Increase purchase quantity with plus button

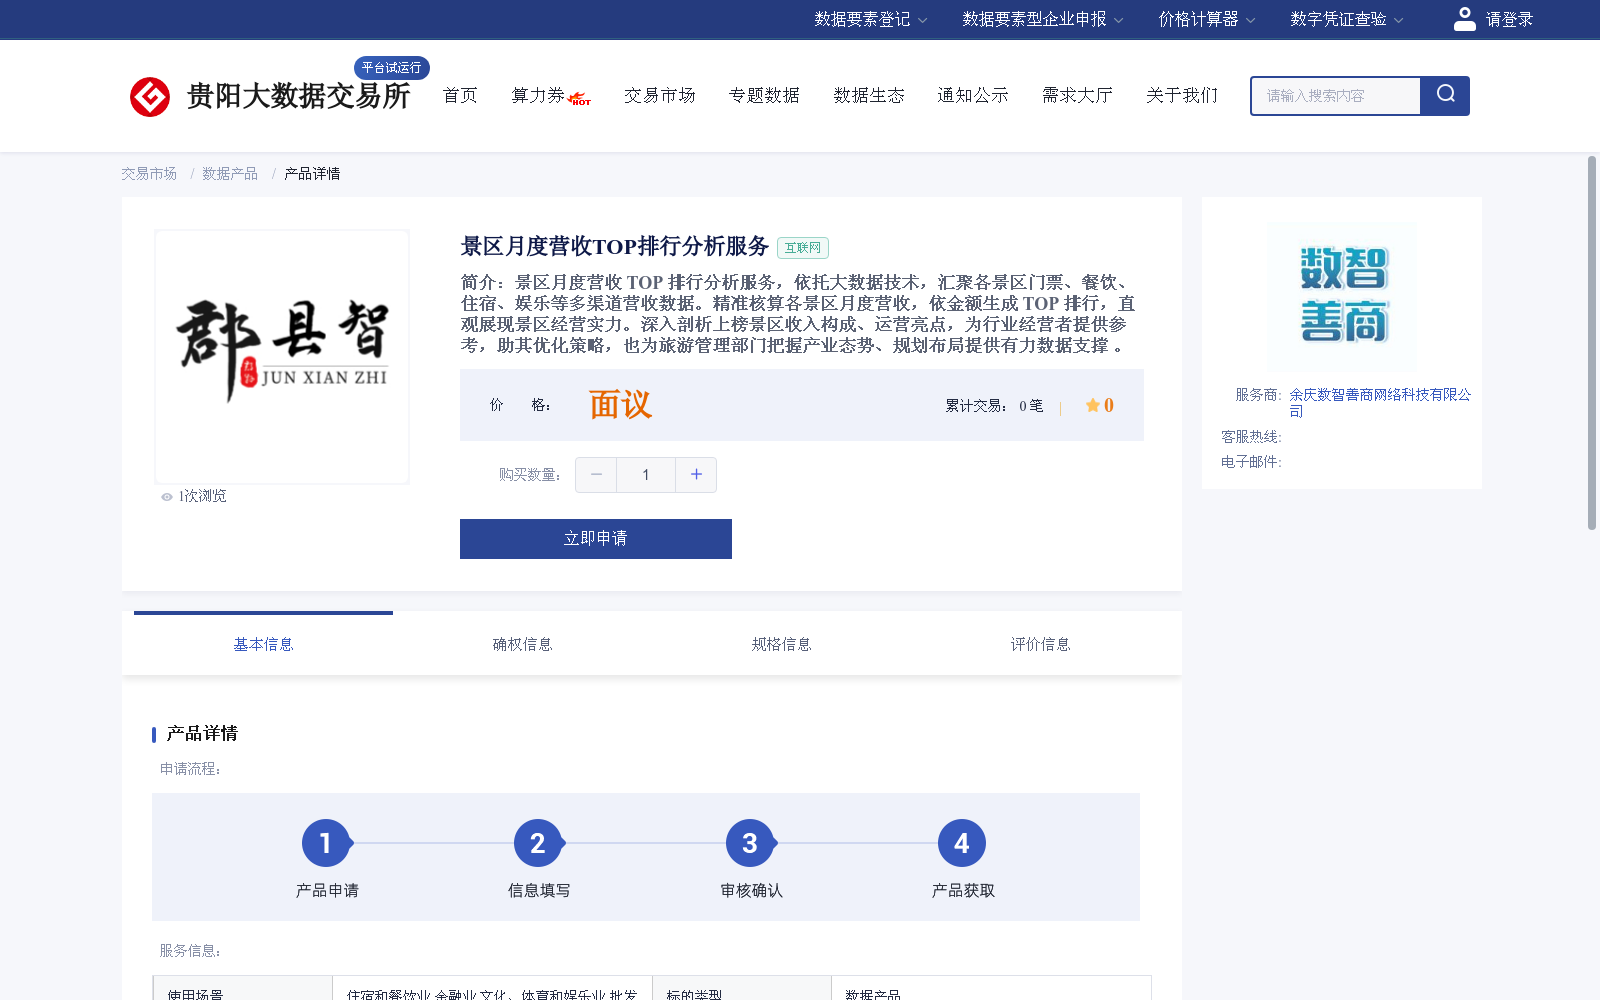tap(696, 475)
